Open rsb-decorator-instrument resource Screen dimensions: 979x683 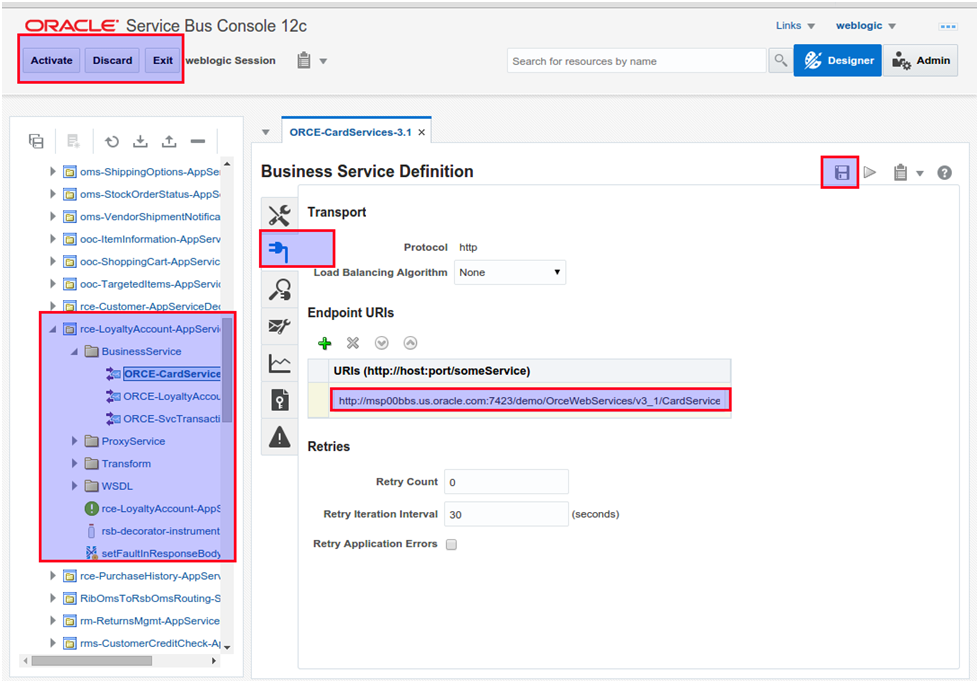160,531
